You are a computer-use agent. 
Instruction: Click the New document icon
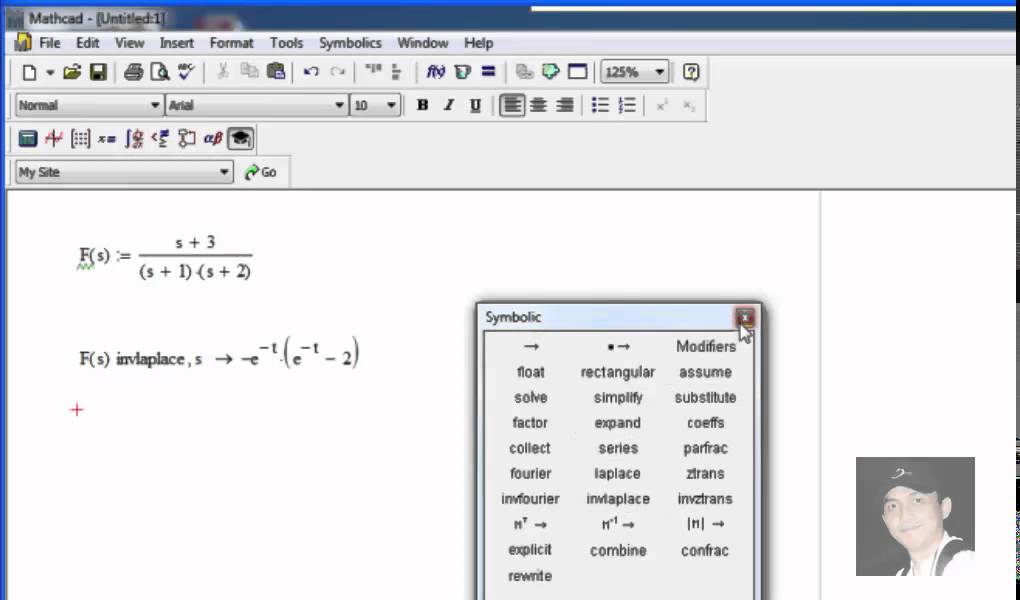click(x=29, y=72)
